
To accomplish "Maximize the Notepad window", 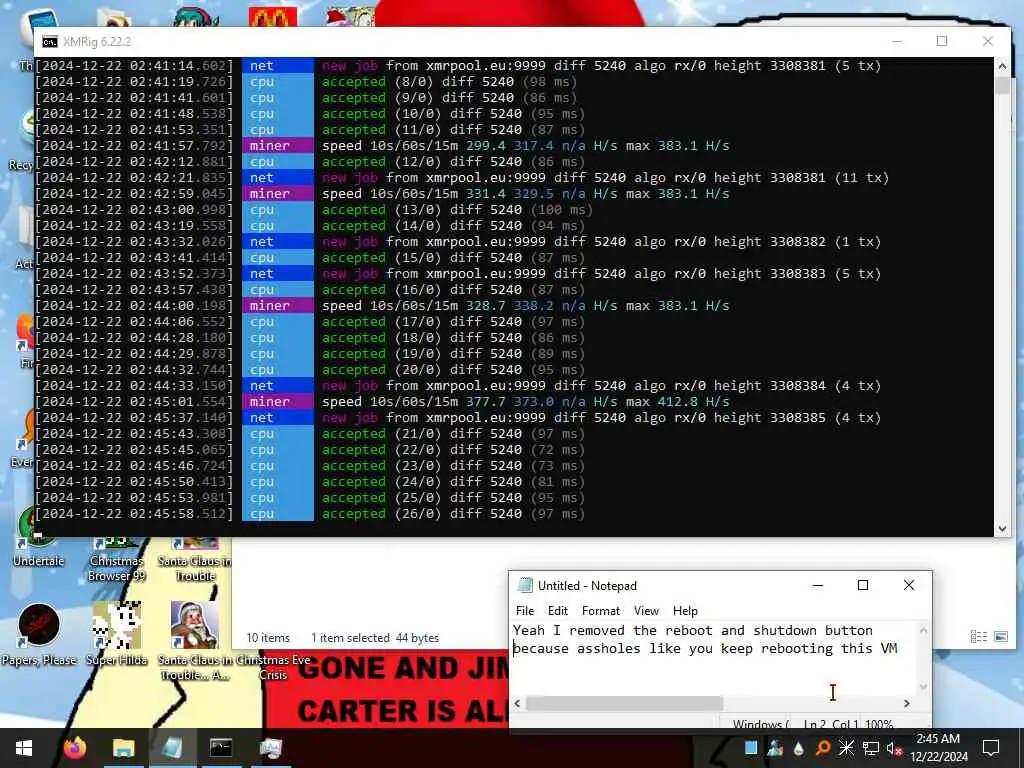I will (x=863, y=585).
